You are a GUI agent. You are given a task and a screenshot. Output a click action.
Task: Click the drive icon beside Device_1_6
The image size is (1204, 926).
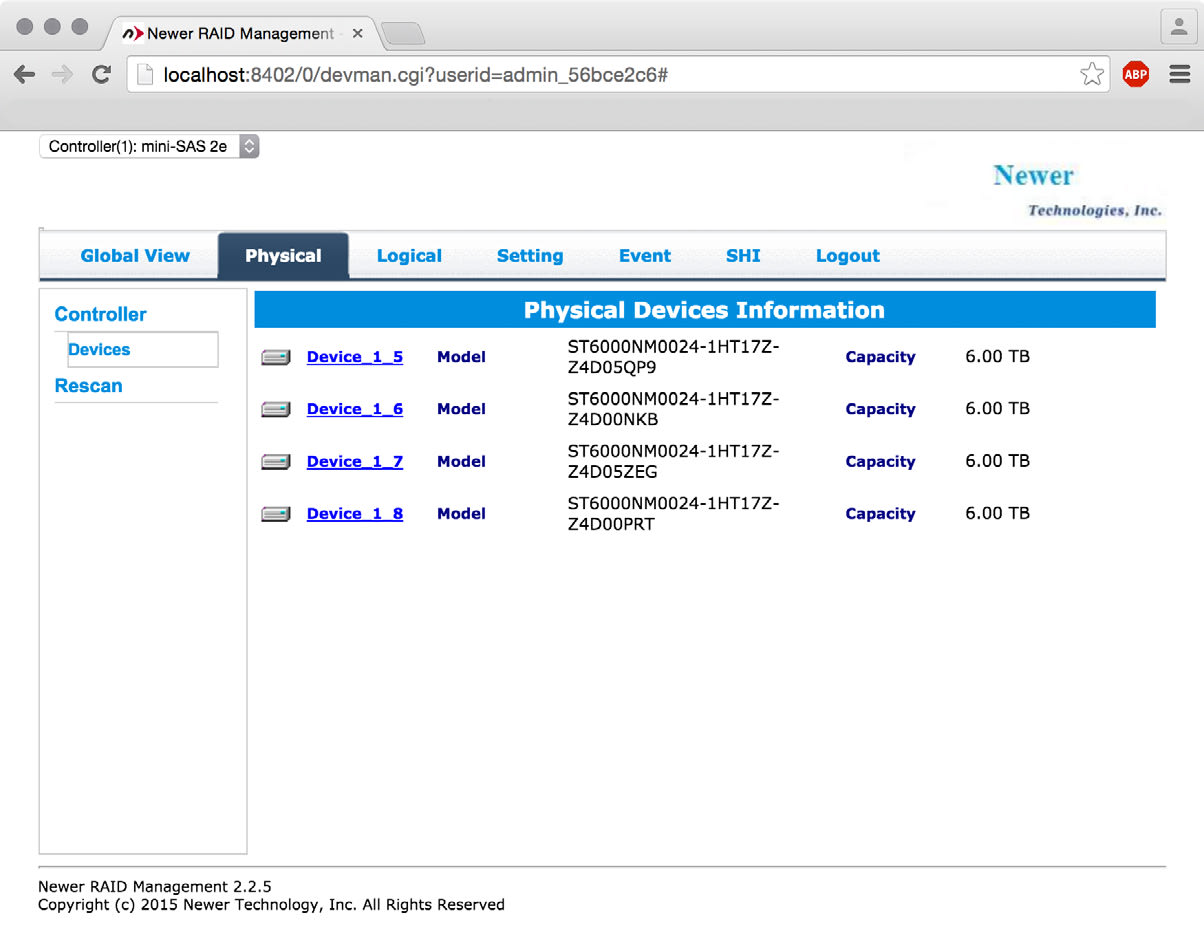[x=275, y=410]
